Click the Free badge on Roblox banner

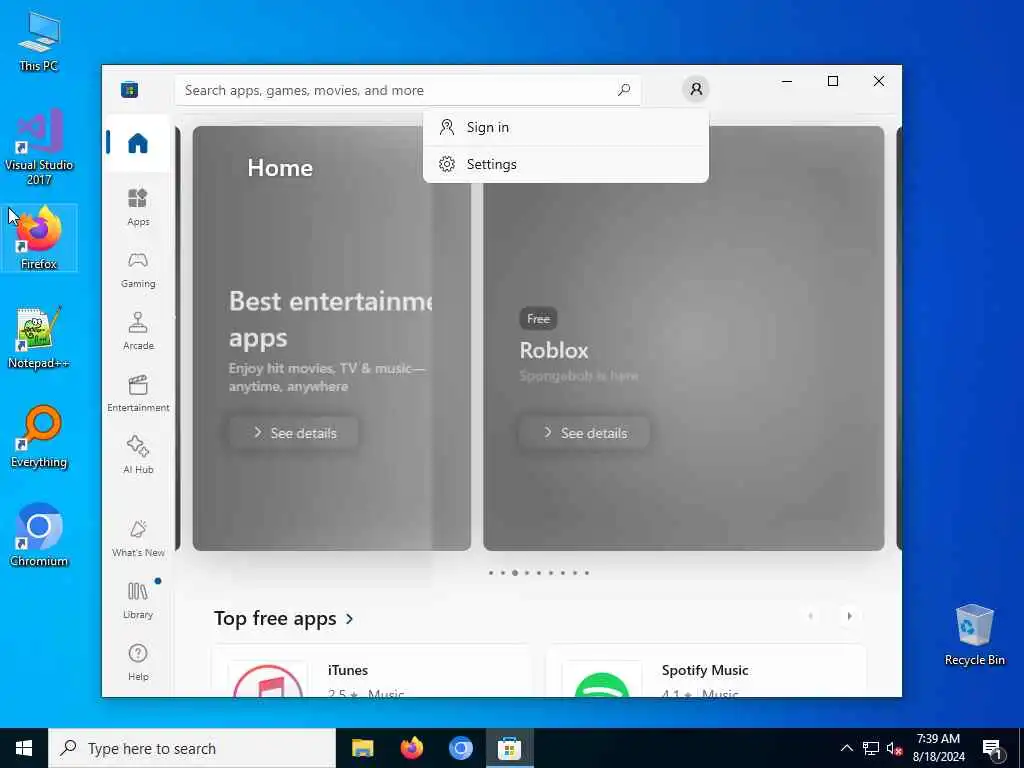coord(538,319)
